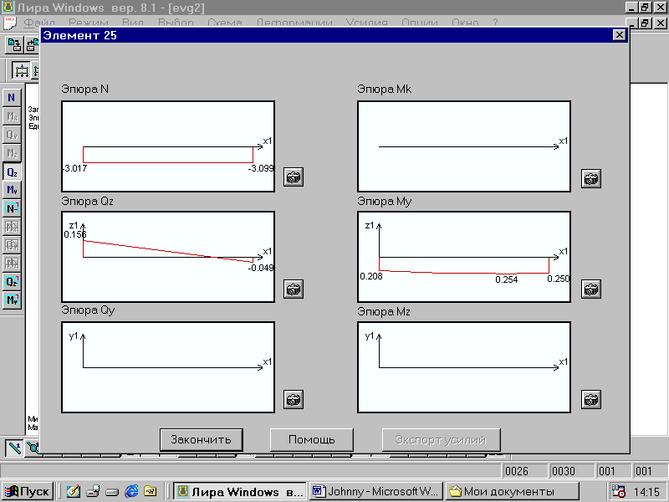Click the -3.017 value in Эпюра N
The width and height of the screenshot is (669, 502).
tap(75, 168)
